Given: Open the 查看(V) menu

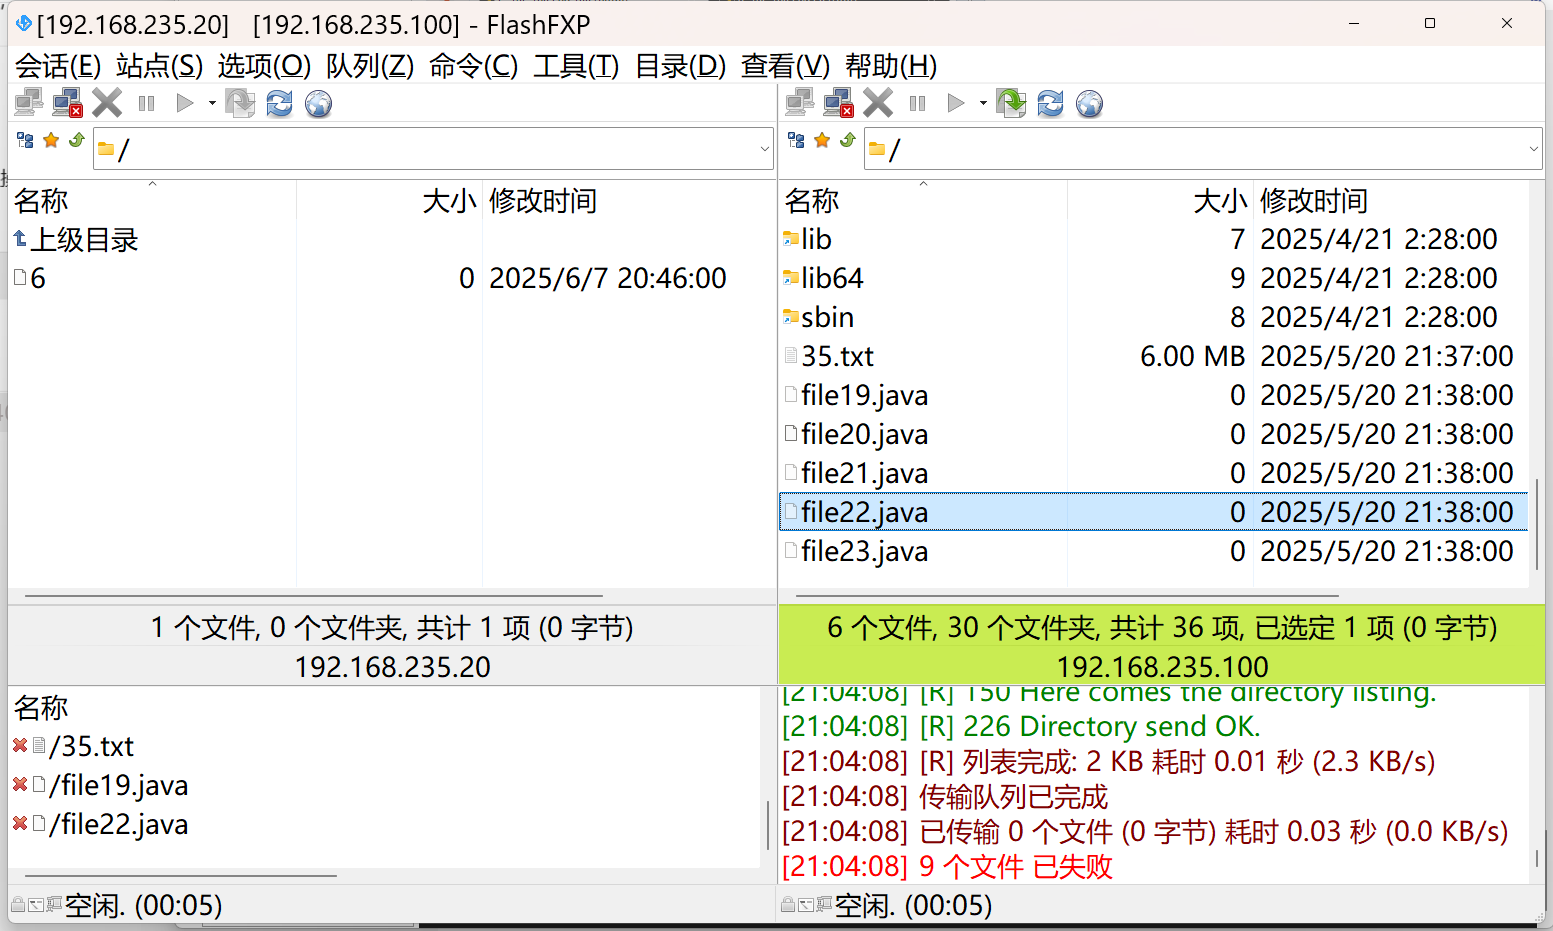Looking at the screenshot, I should click(786, 66).
